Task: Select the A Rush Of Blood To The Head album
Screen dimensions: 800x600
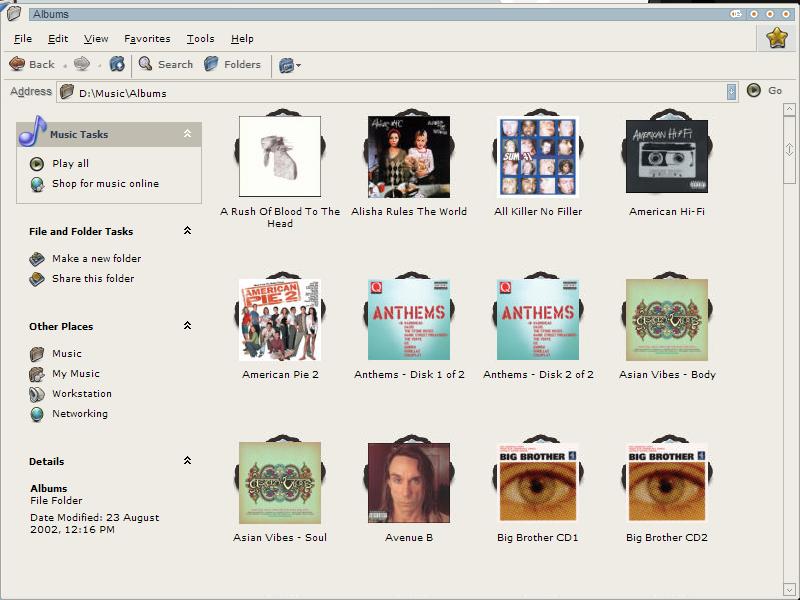Action: (x=280, y=157)
